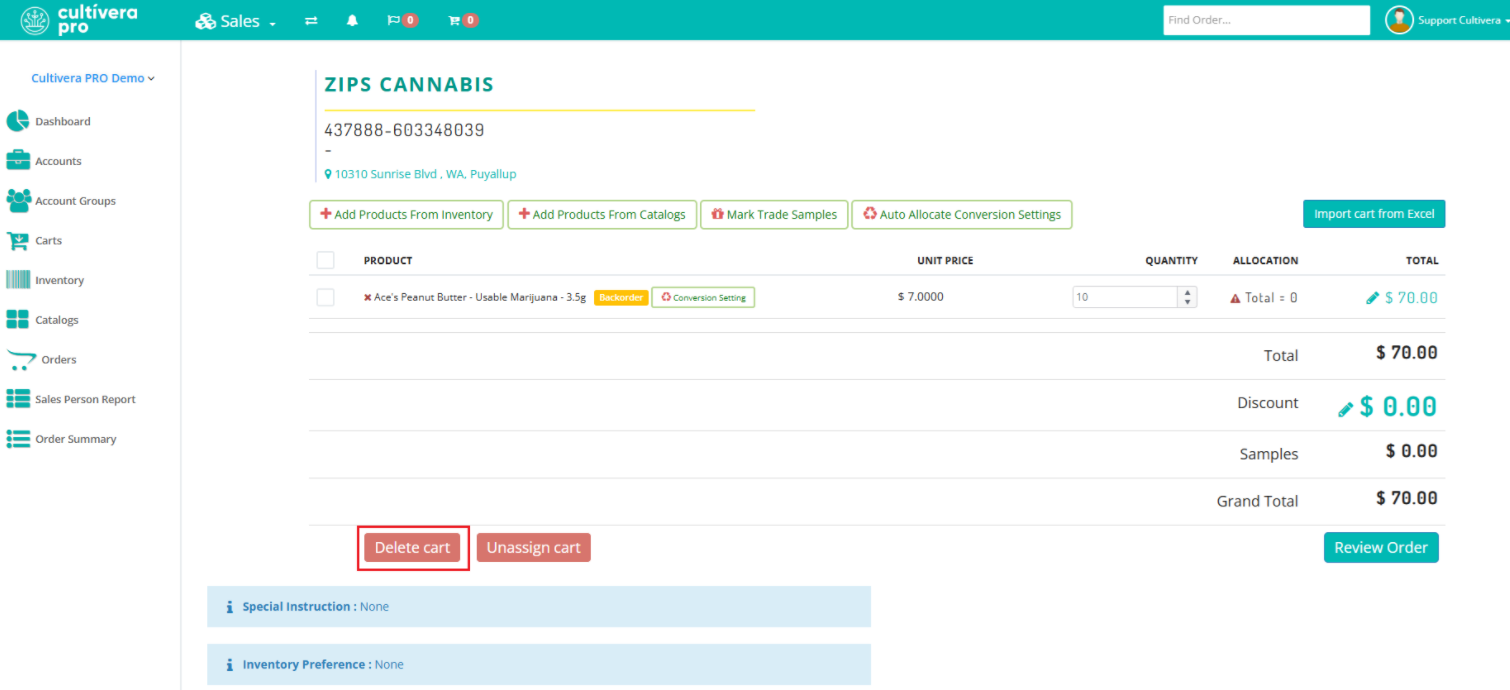This screenshot has width=1510, height=690.
Task: Click Review Order button
Action: (1381, 547)
